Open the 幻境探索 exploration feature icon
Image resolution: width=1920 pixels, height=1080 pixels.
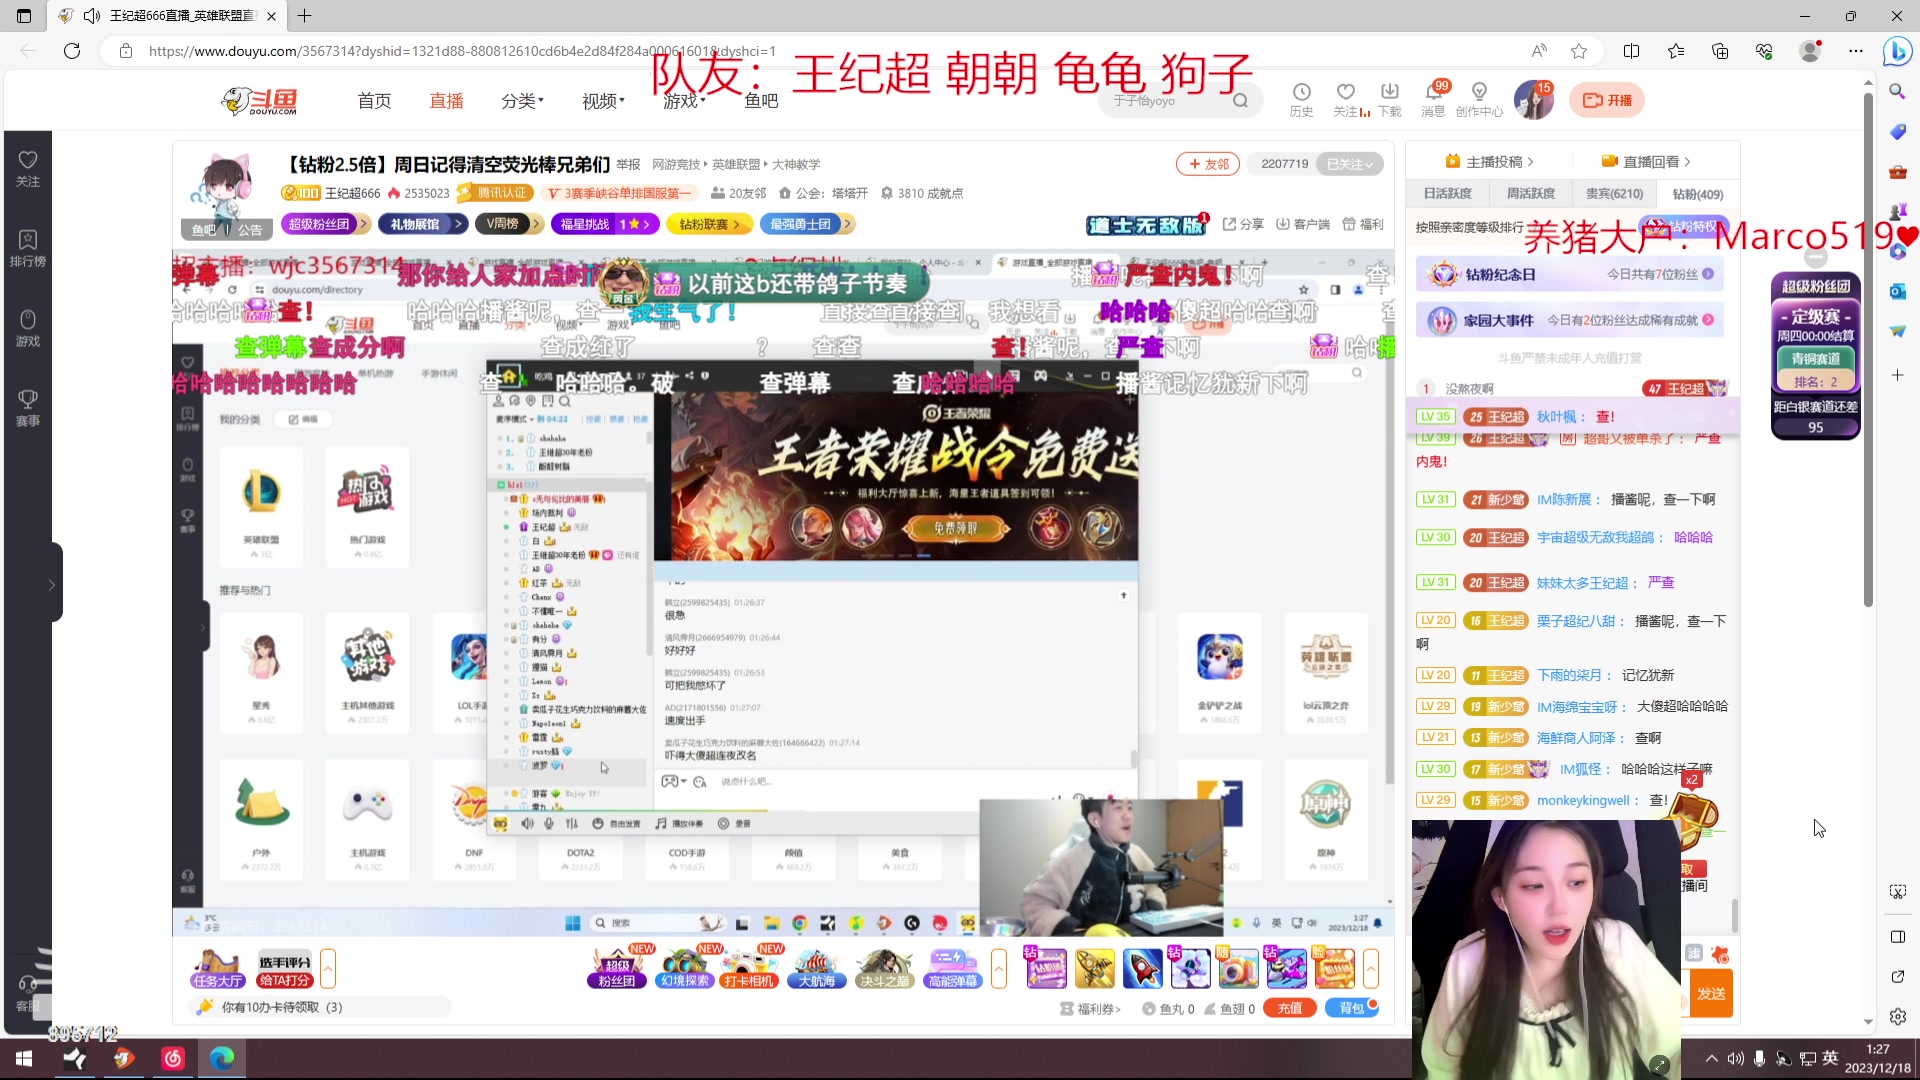[684, 968]
